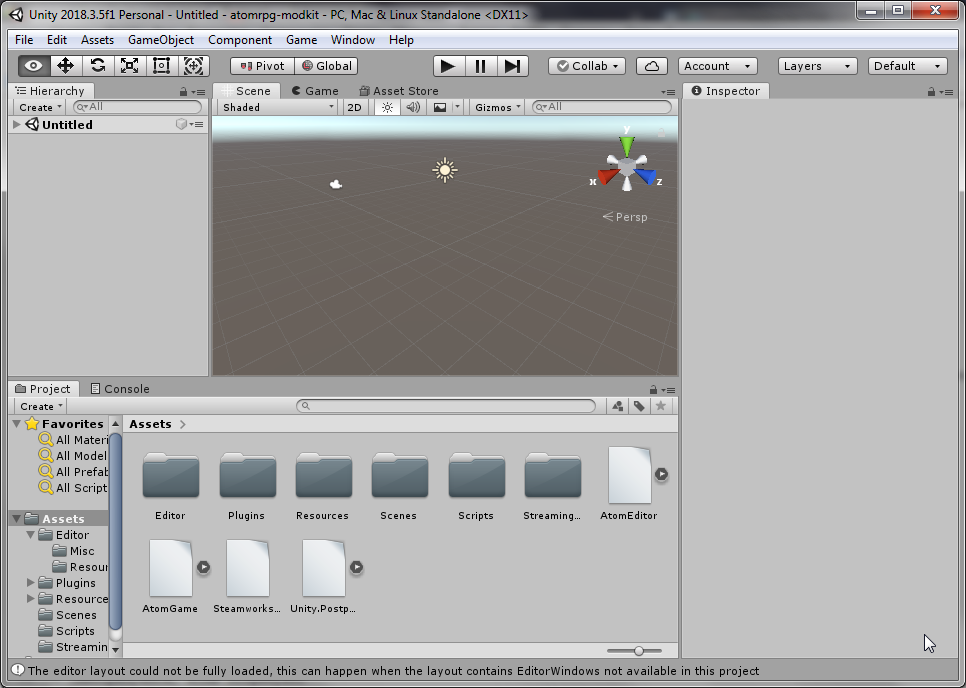This screenshot has width=966, height=688.
Task: Open the Layers dropdown
Action: pyautogui.click(x=817, y=66)
